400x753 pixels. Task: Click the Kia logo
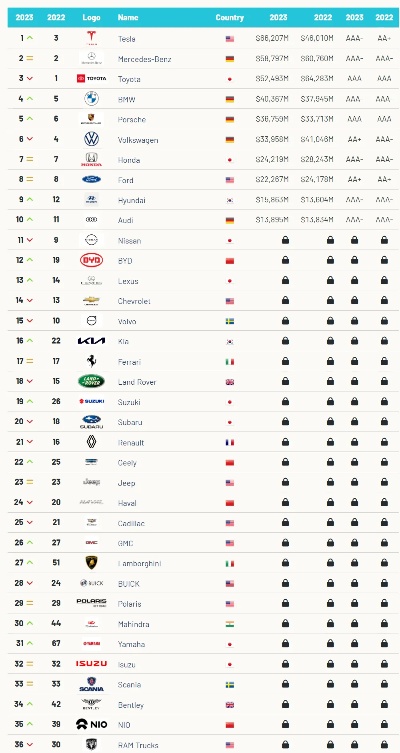point(91,341)
